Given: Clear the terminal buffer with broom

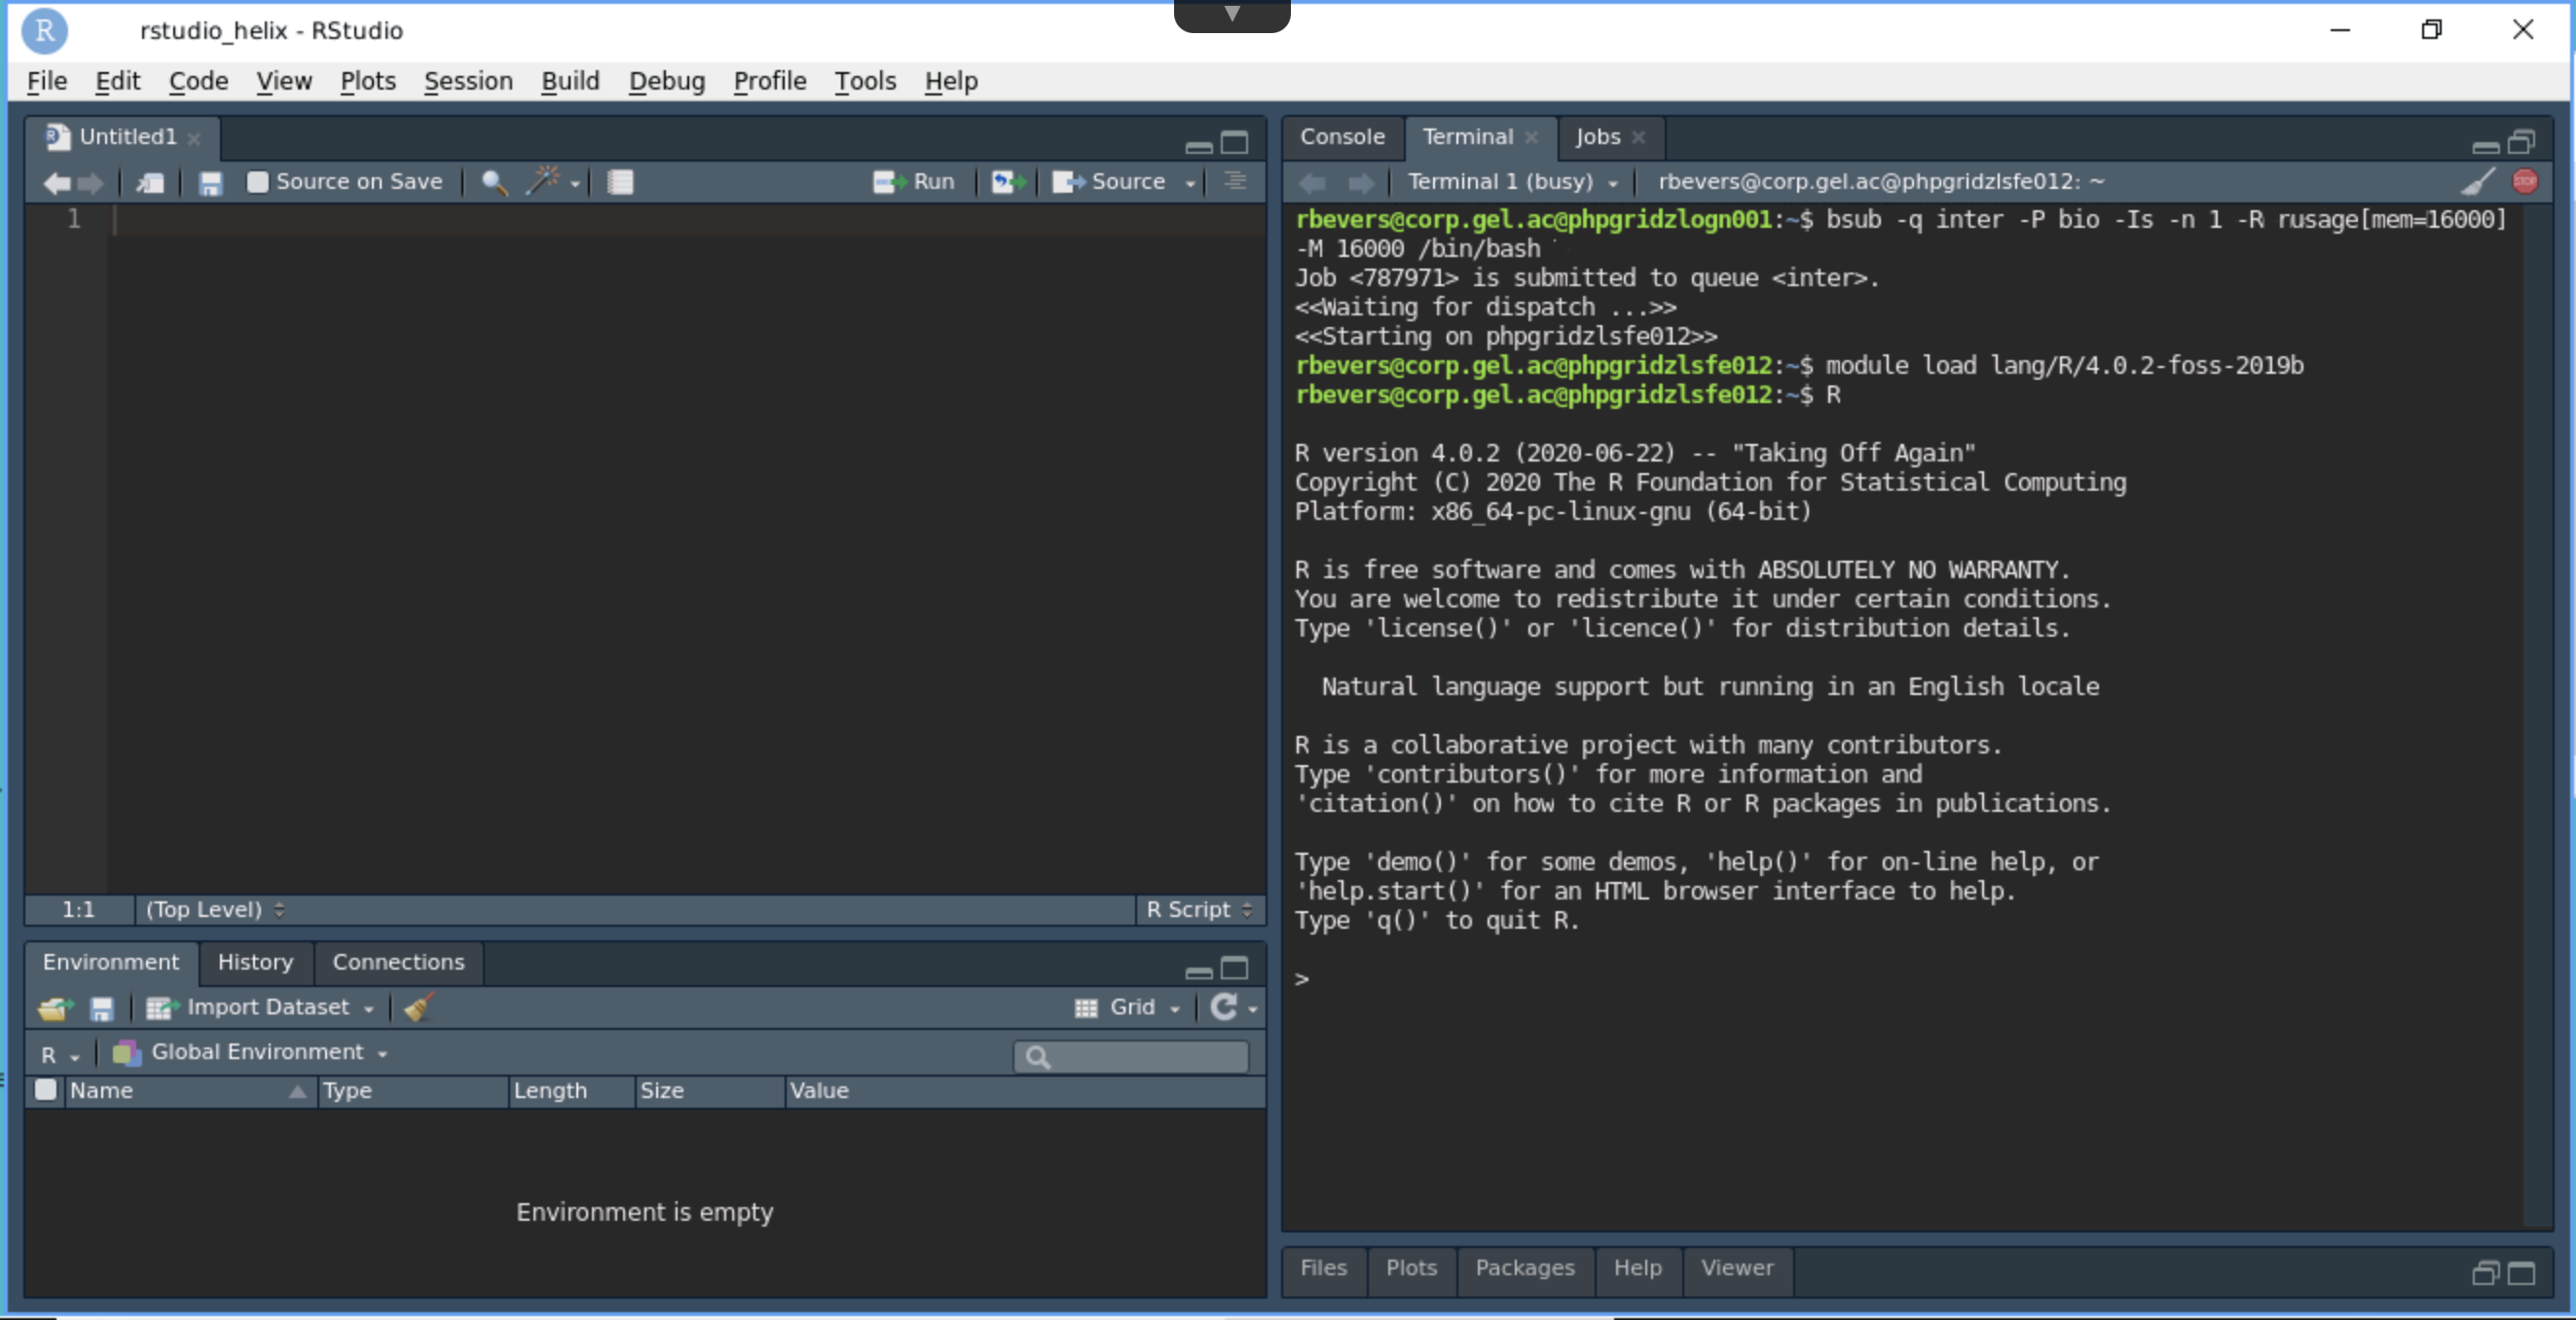Looking at the screenshot, I should click(x=2478, y=182).
